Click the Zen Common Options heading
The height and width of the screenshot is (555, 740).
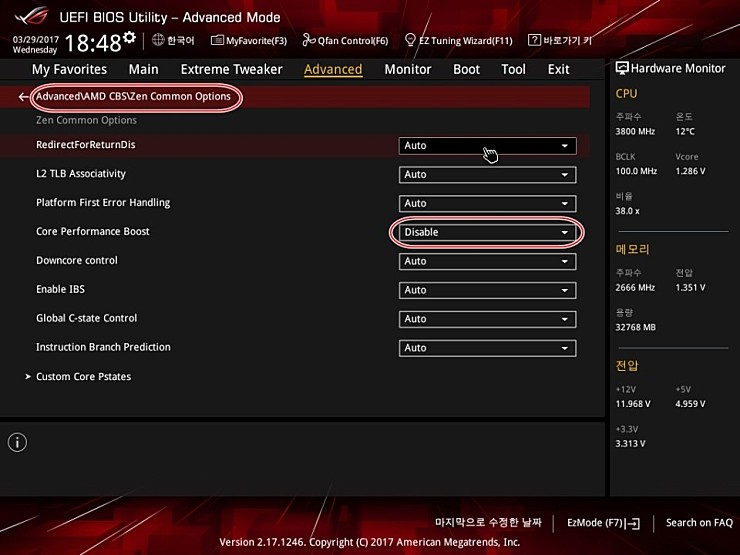86,120
